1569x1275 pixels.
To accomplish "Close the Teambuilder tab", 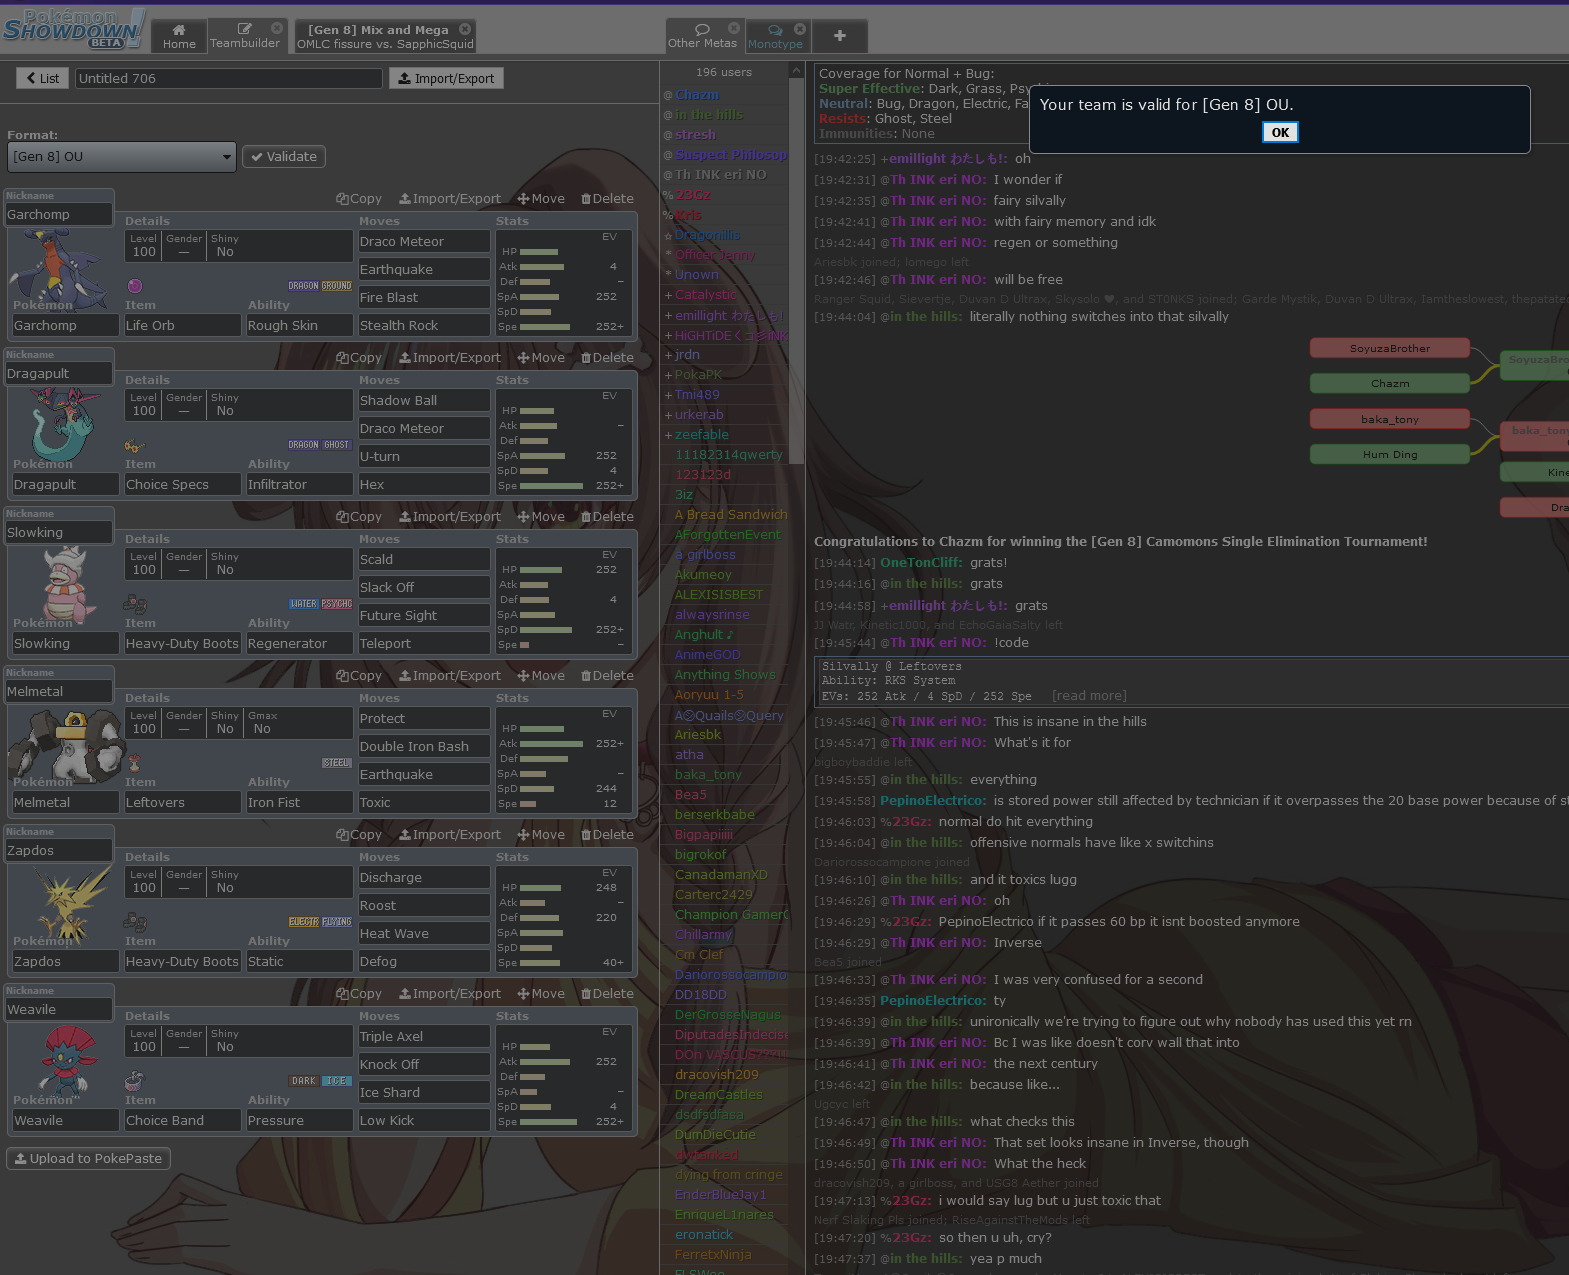I will tap(277, 28).
